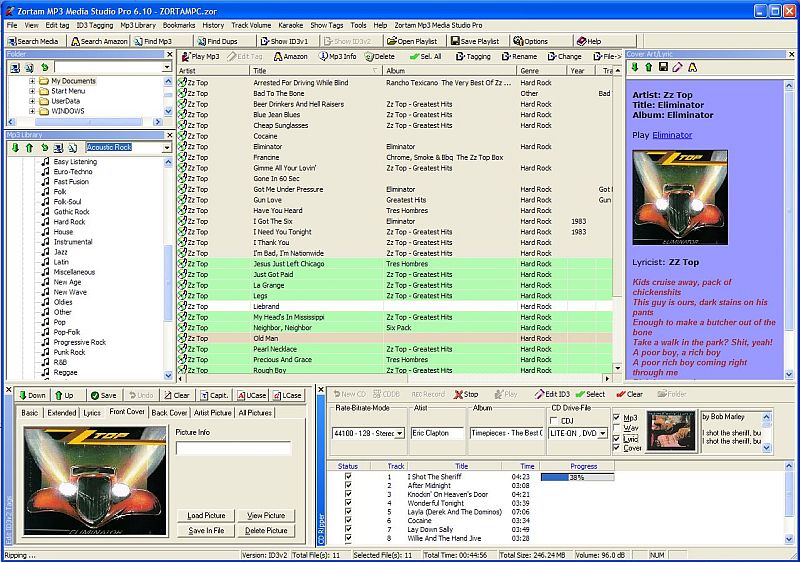The image size is (800, 562).
Task: Click the Edit ID3 icon in CD ripper
Action: pyautogui.click(x=552, y=394)
